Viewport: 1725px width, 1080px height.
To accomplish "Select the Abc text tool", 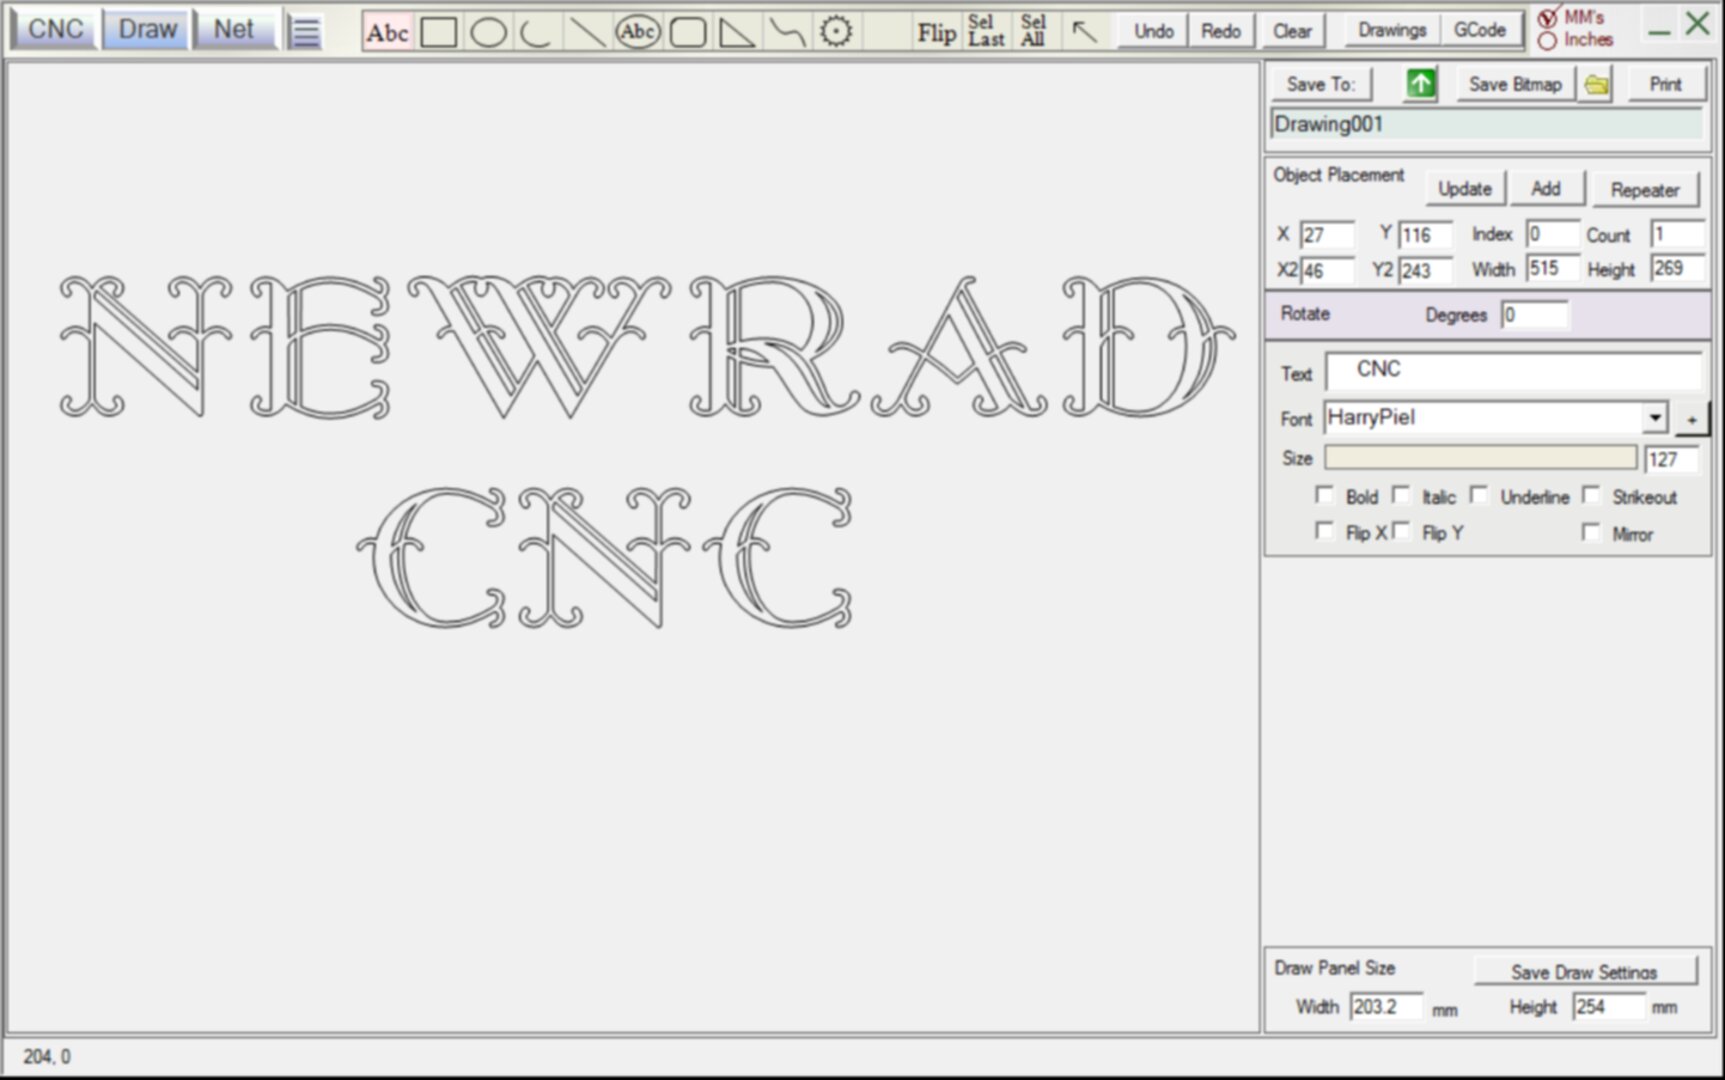I will pos(387,33).
